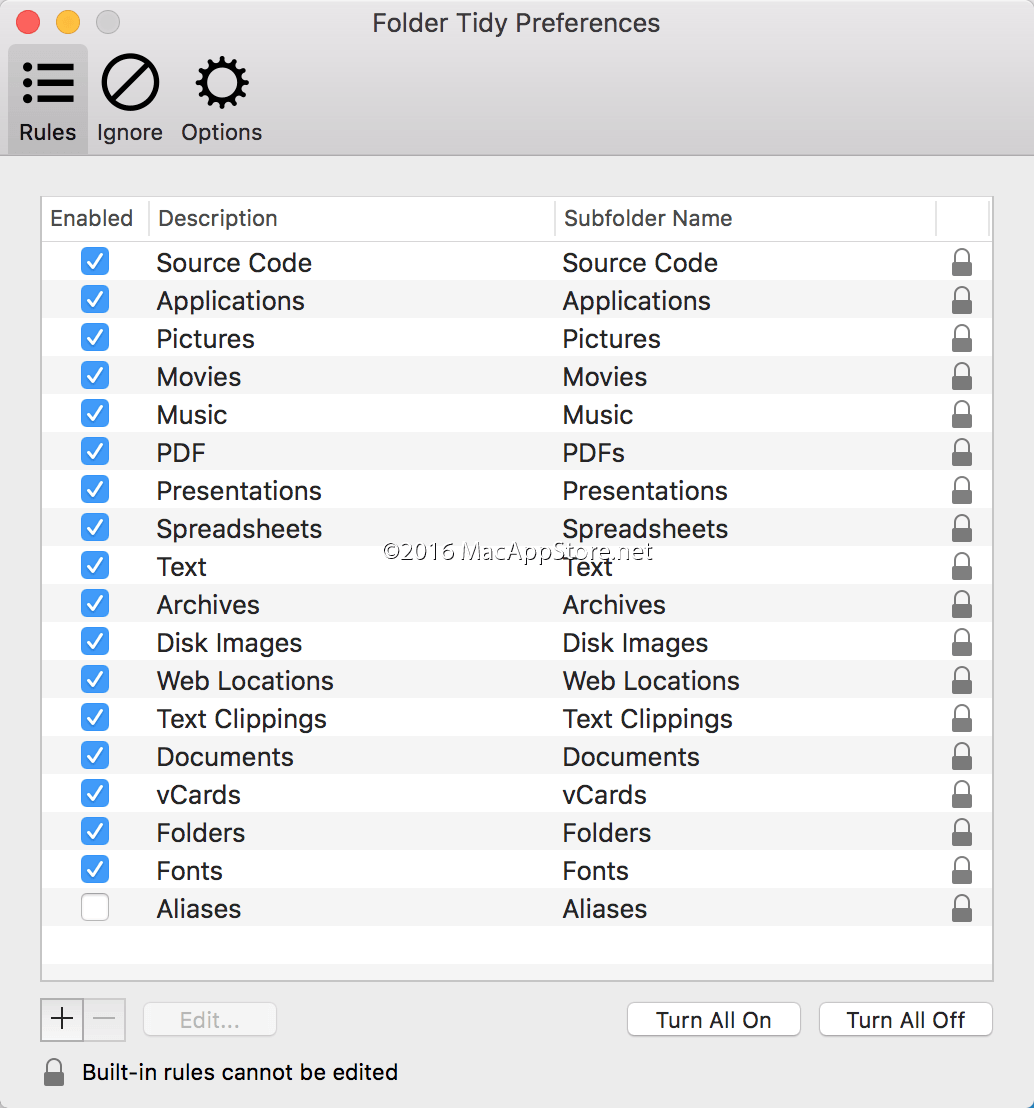Image resolution: width=1034 pixels, height=1108 pixels.
Task: Enable the Aliases rule checkbox
Action: [95, 908]
